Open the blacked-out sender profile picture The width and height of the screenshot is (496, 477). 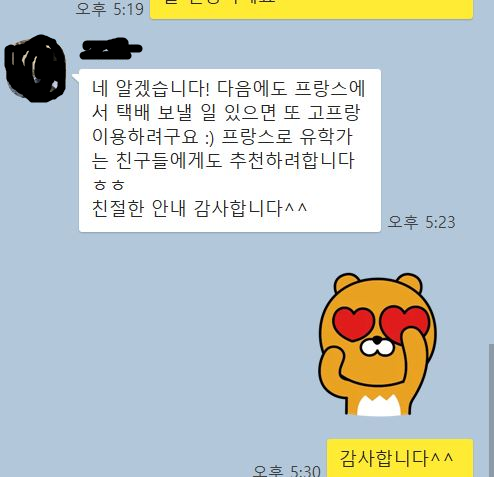point(35,68)
